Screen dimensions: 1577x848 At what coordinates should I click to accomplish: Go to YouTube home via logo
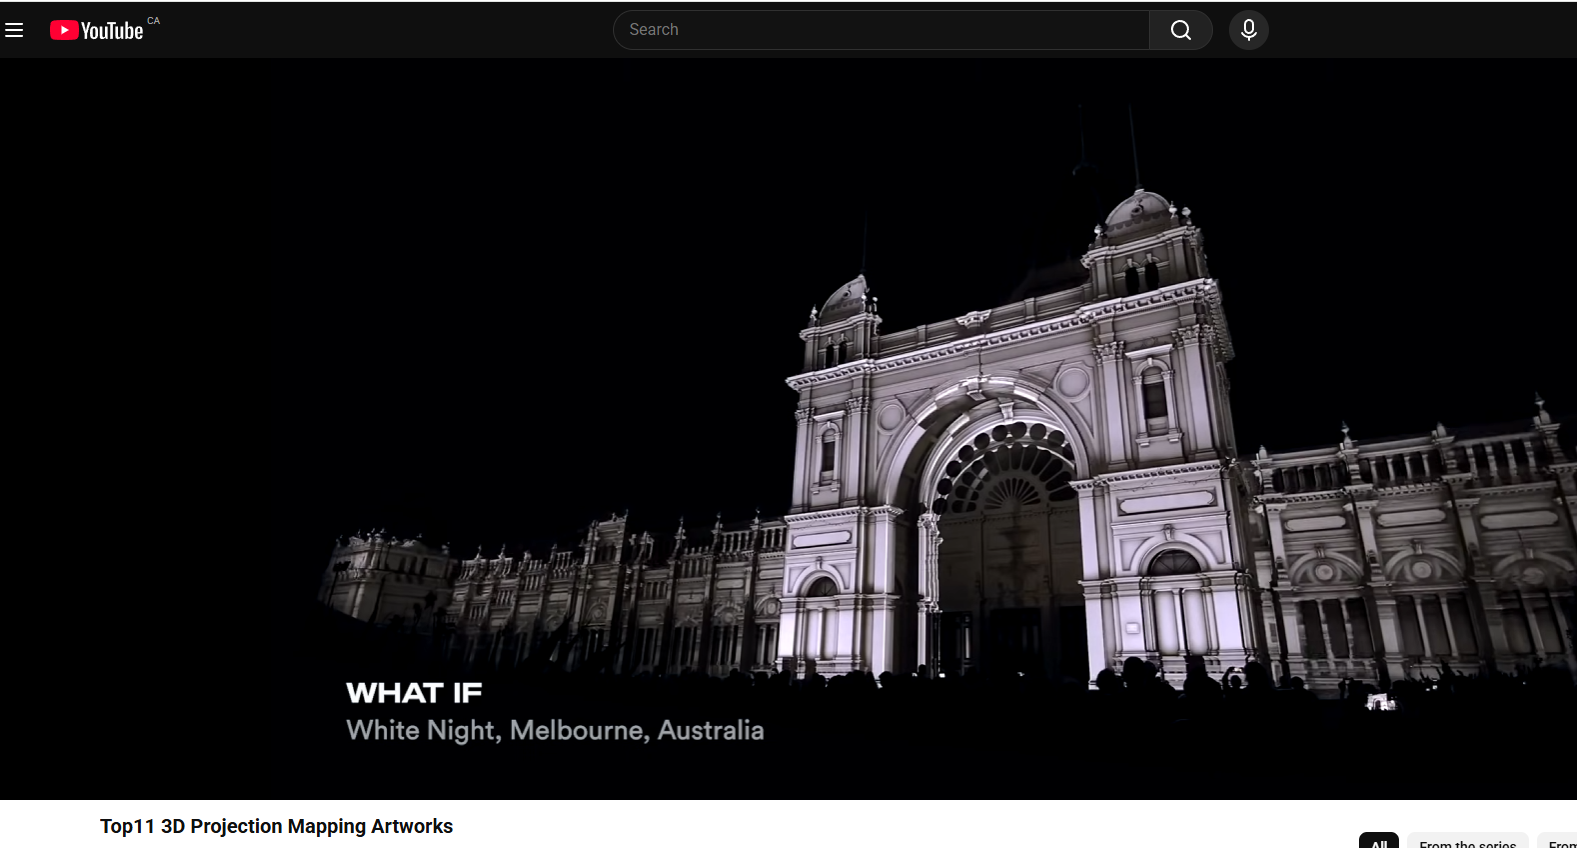(x=97, y=30)
